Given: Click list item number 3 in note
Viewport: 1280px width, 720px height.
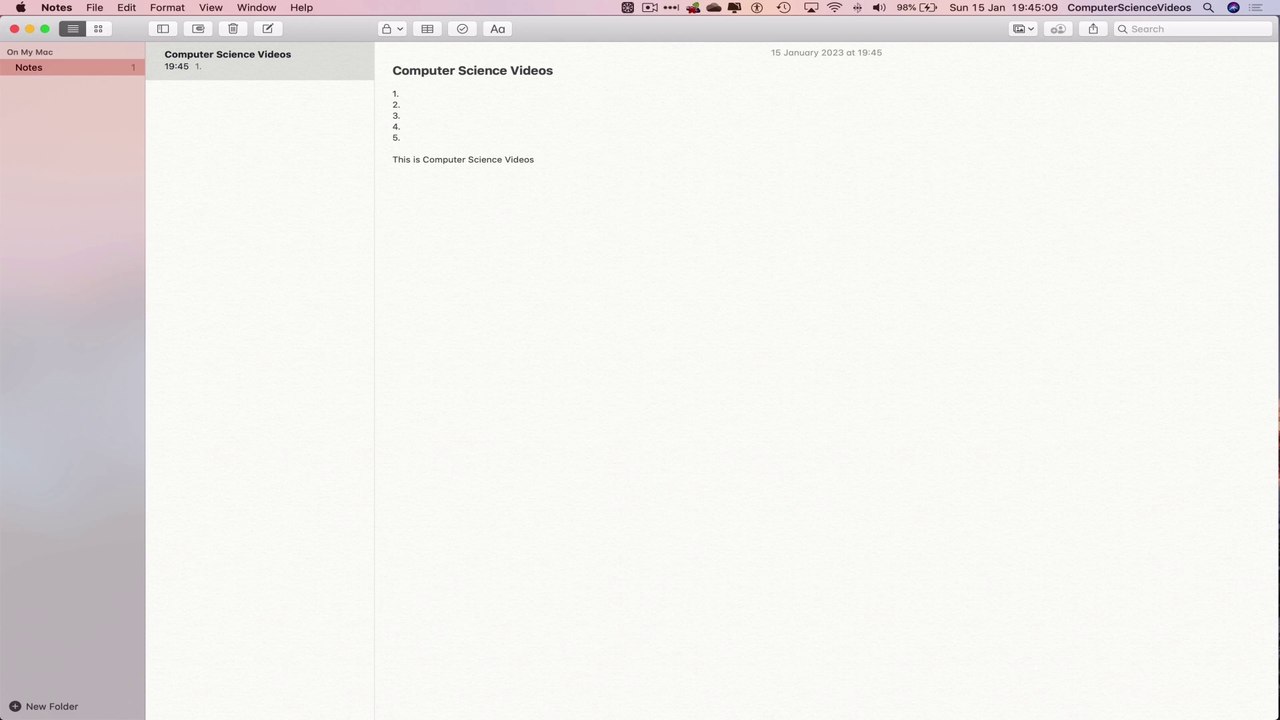Looking at the screenshot, I should (396, 116).
